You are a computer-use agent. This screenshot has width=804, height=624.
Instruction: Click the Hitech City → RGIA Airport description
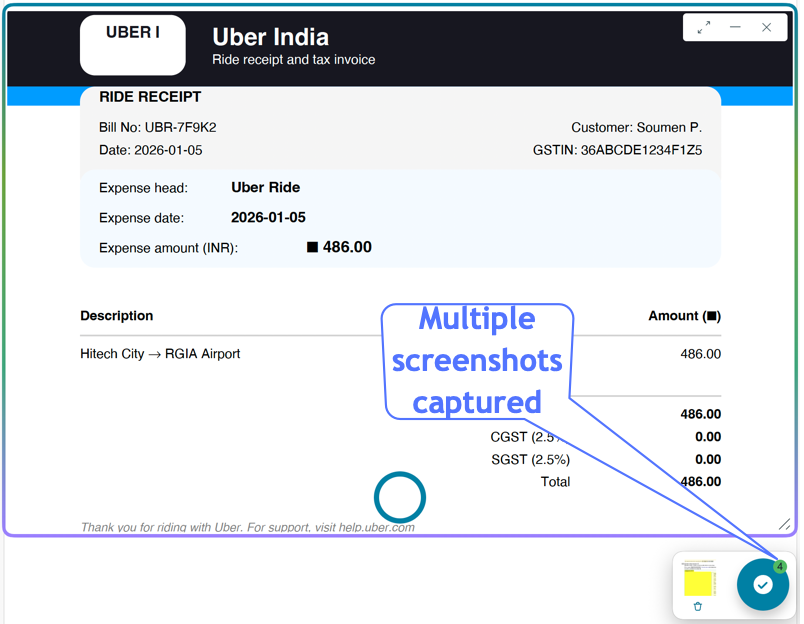(160, 354)
